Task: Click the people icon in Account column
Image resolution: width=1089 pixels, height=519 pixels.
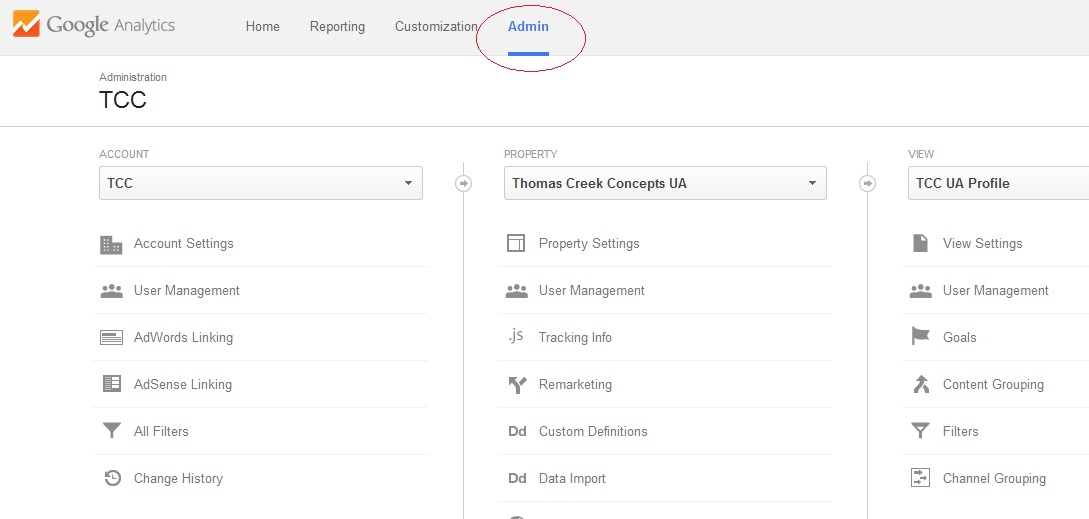Action: (111, 291)
